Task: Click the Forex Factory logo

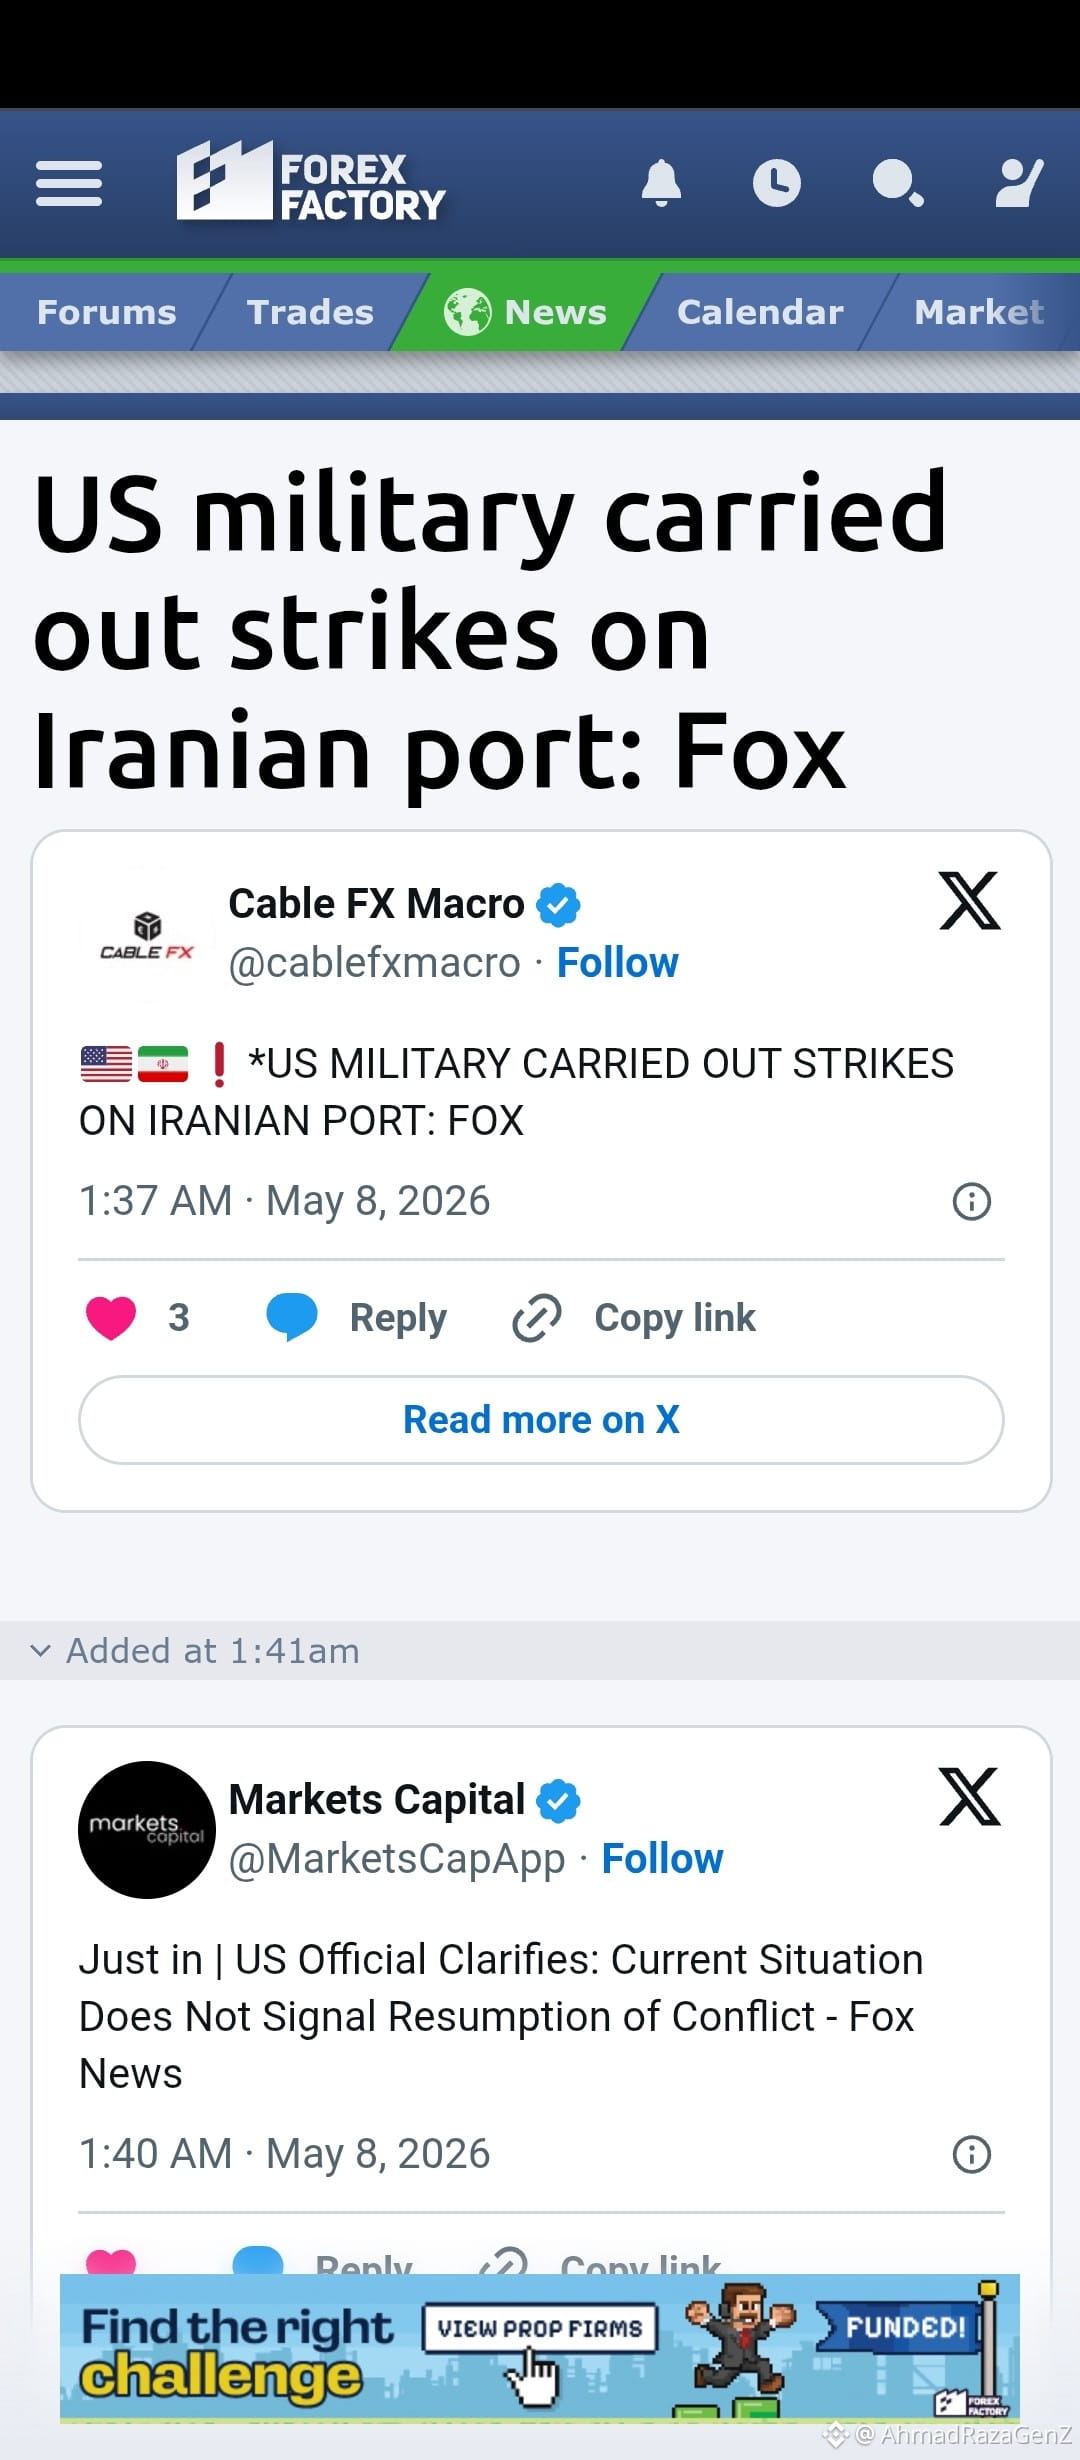Action: coord(310,182)
